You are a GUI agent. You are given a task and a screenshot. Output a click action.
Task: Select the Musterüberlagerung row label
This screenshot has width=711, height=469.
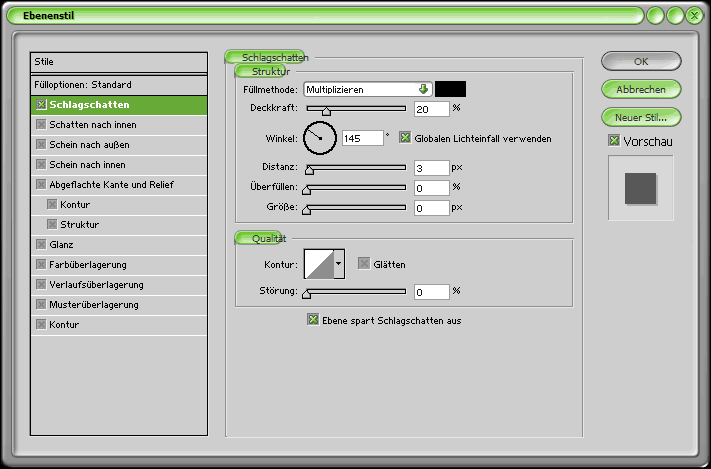tap(94, 304)
